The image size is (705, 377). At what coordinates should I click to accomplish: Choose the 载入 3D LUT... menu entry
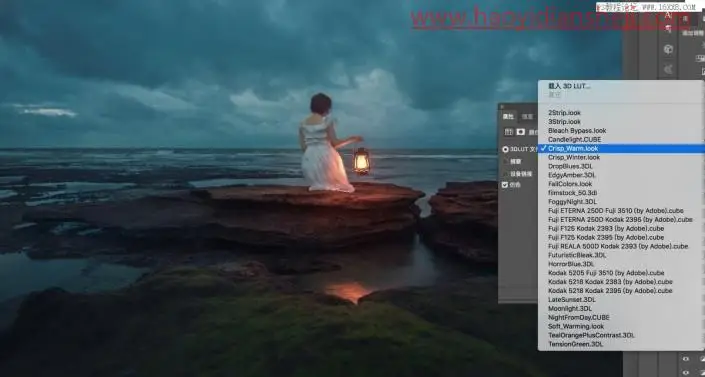[x=569, y=86]
